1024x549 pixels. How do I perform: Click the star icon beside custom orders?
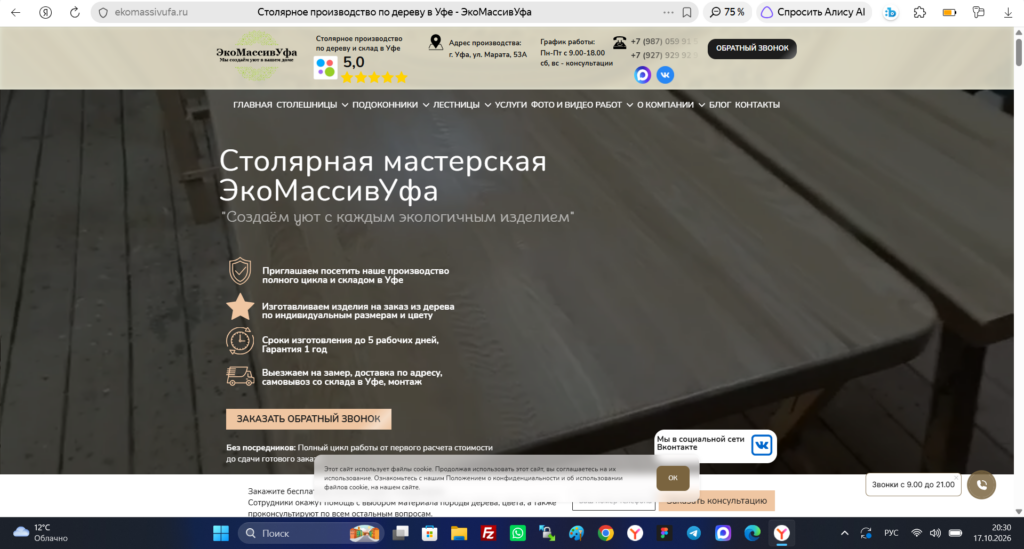coord(240,307)
